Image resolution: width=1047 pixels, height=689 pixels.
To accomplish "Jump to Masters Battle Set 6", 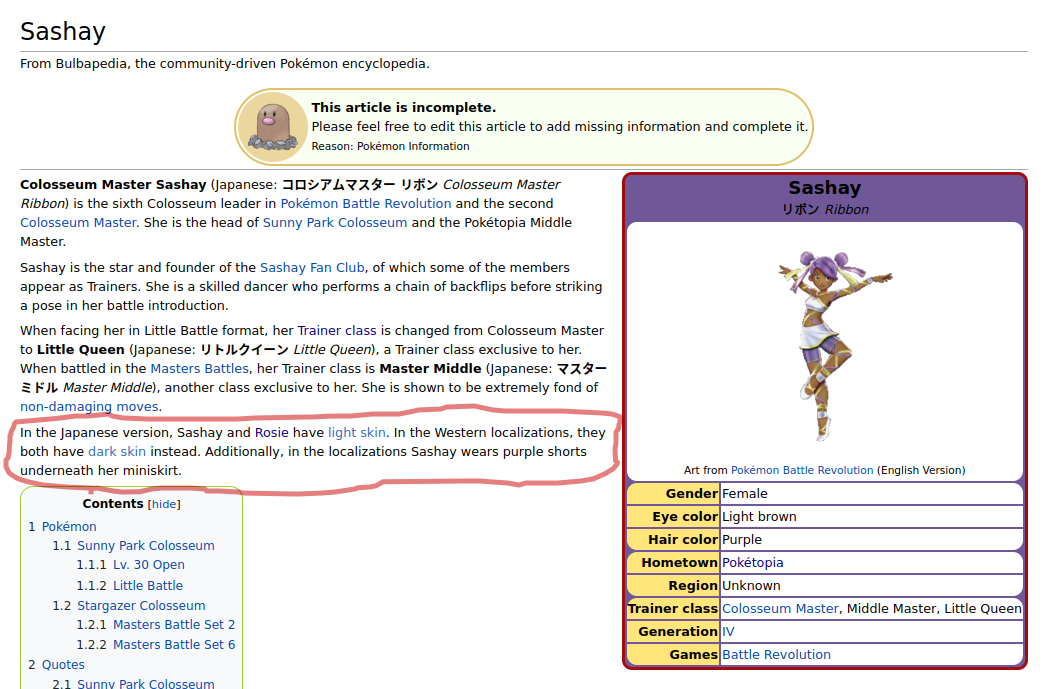I will coord(156,645).
